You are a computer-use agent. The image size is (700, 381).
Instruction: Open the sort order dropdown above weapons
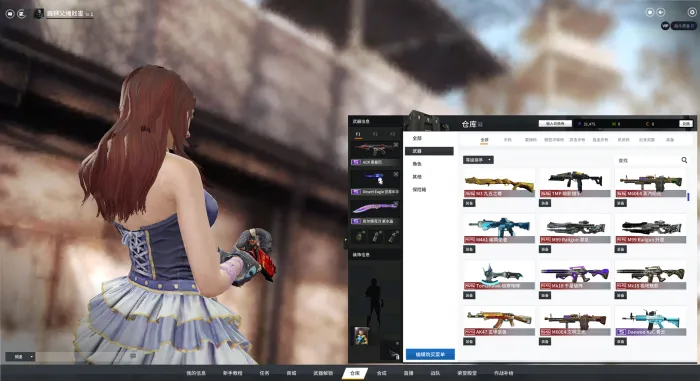478,160
